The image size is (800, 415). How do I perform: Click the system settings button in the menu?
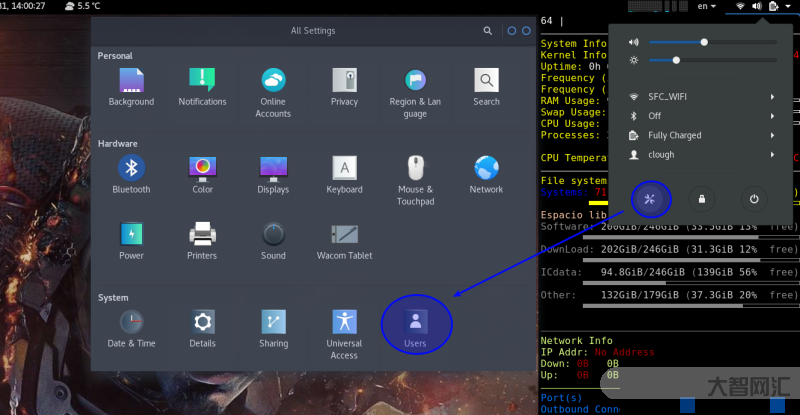pos(650,199)
